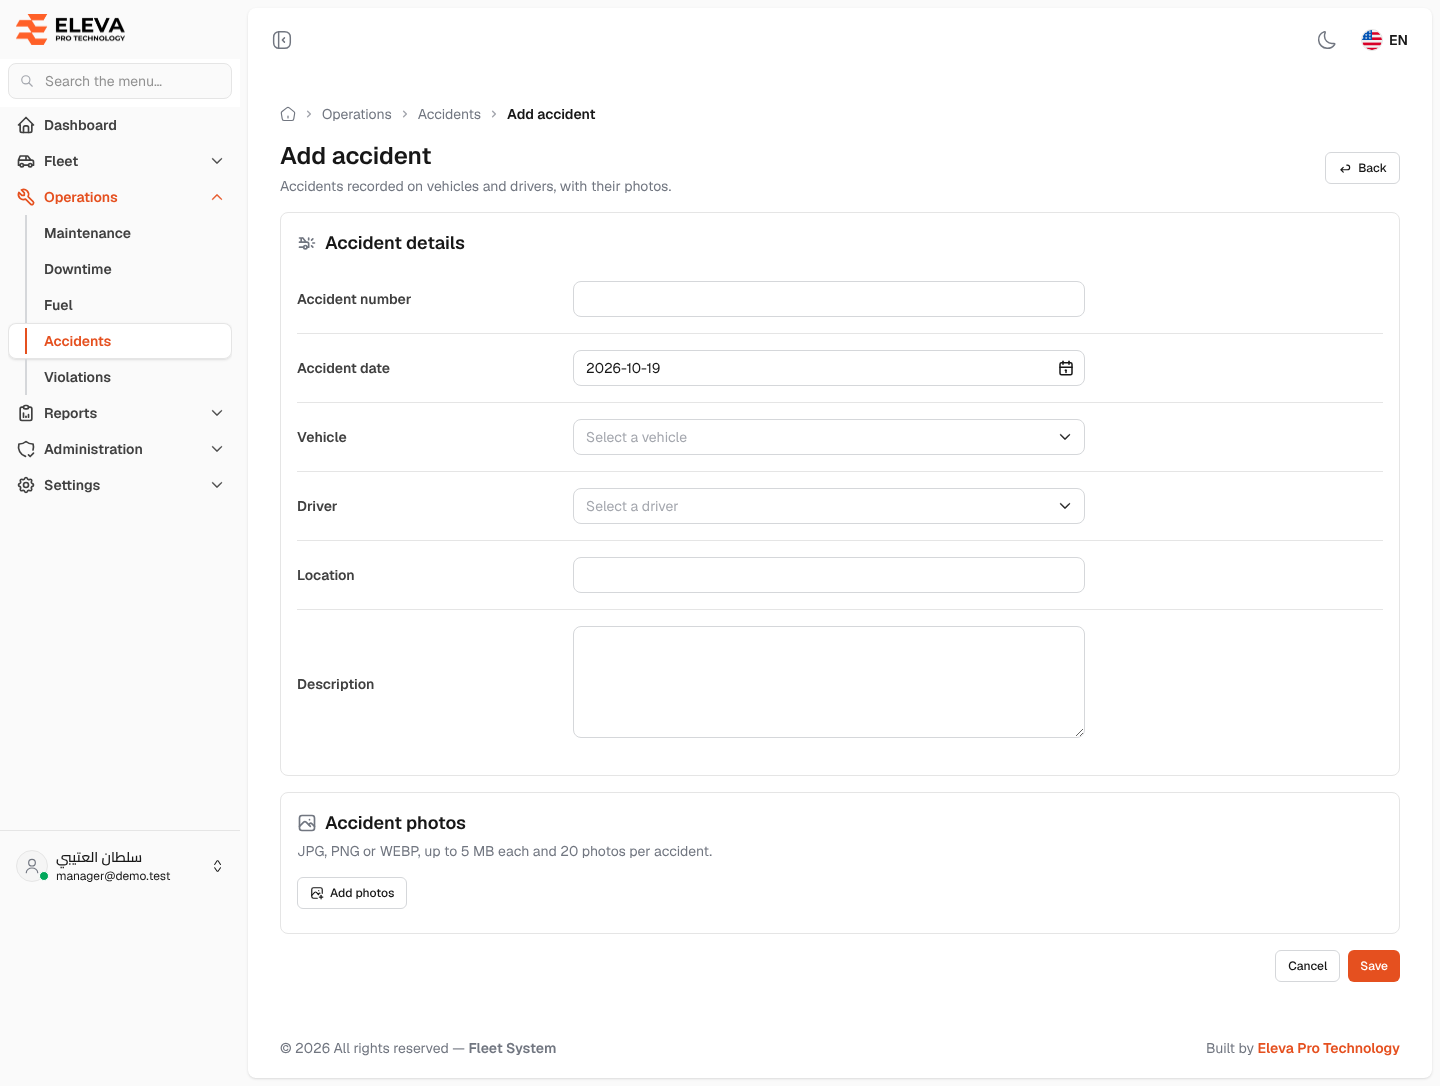Image resolution: width=1440 pixels, height=1086 pixels.
Task: Click the Accident details header icon
Action: [x=307, y=243]
